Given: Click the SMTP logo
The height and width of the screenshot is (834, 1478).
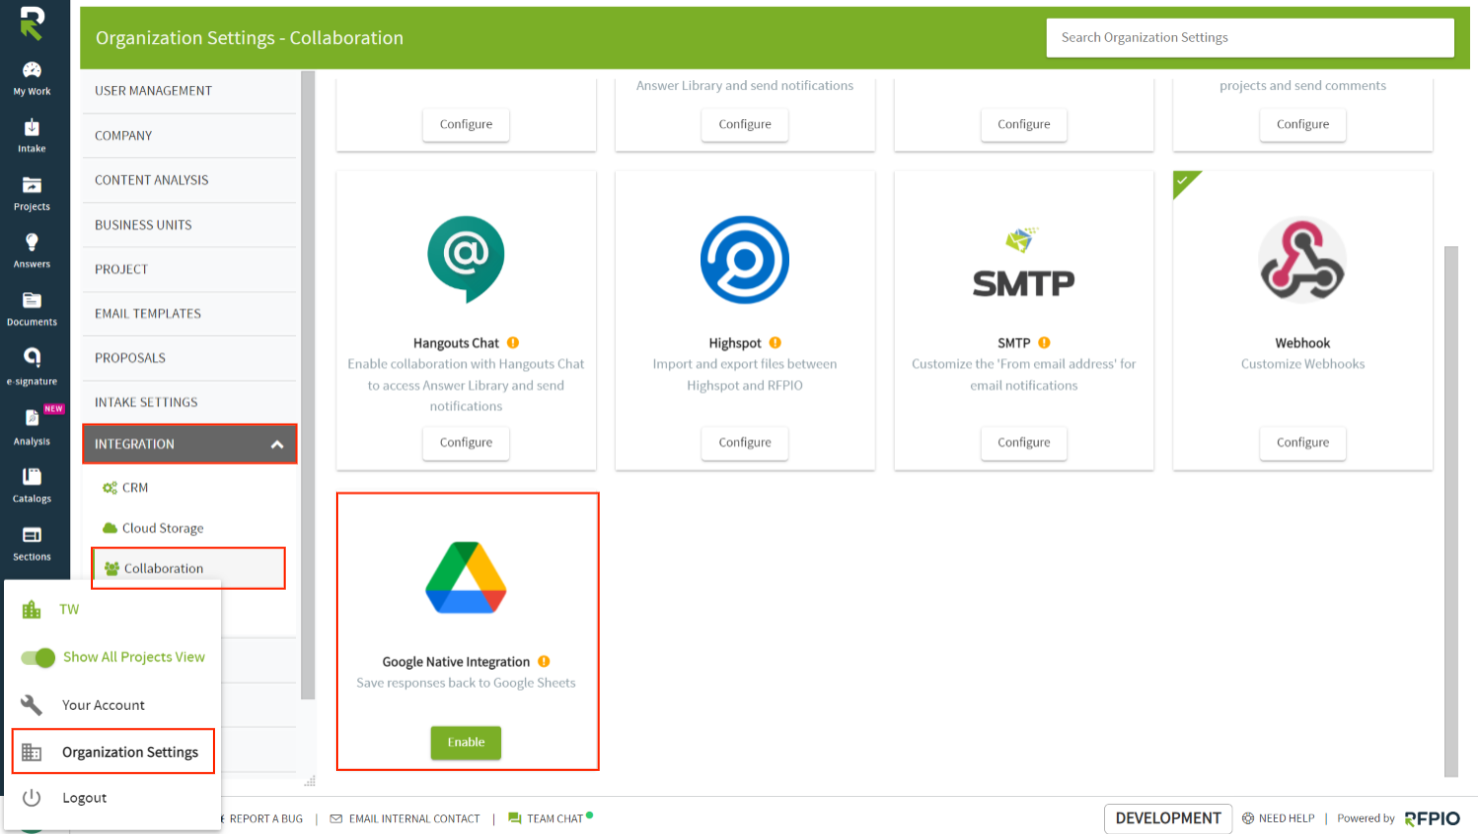Looking at the screenshot, I should pos(1024,263).
